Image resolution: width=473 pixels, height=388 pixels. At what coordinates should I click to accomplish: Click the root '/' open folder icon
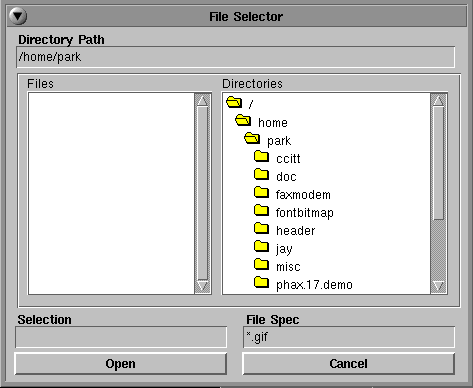pyautogui.click(x=234, y=102)
